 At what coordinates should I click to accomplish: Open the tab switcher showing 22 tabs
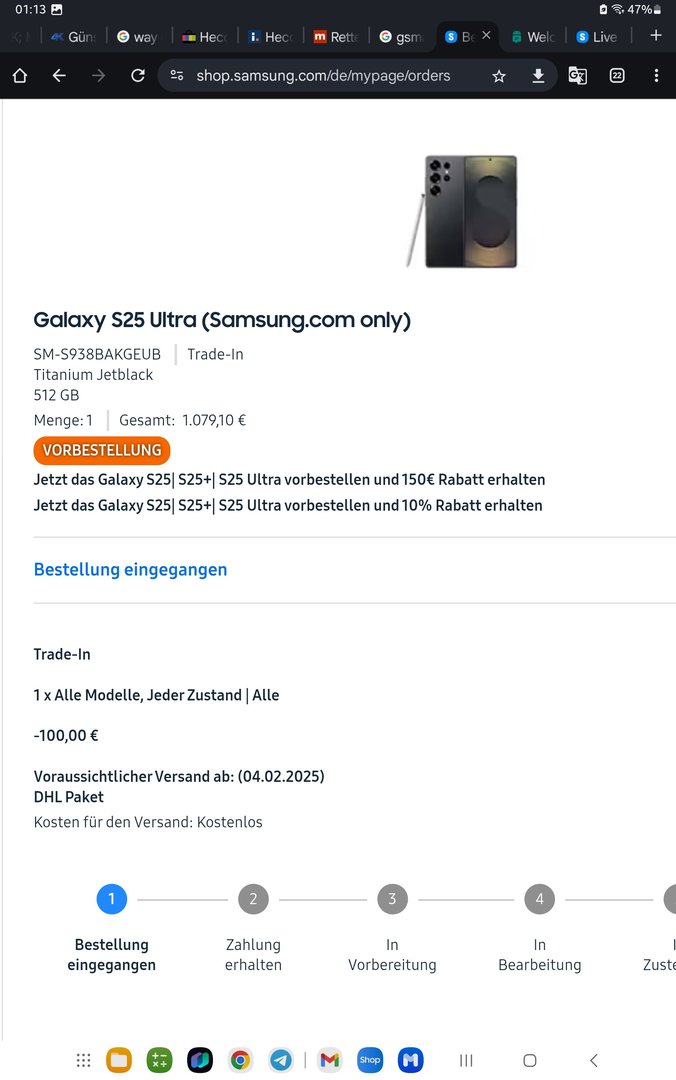point(617,76)
